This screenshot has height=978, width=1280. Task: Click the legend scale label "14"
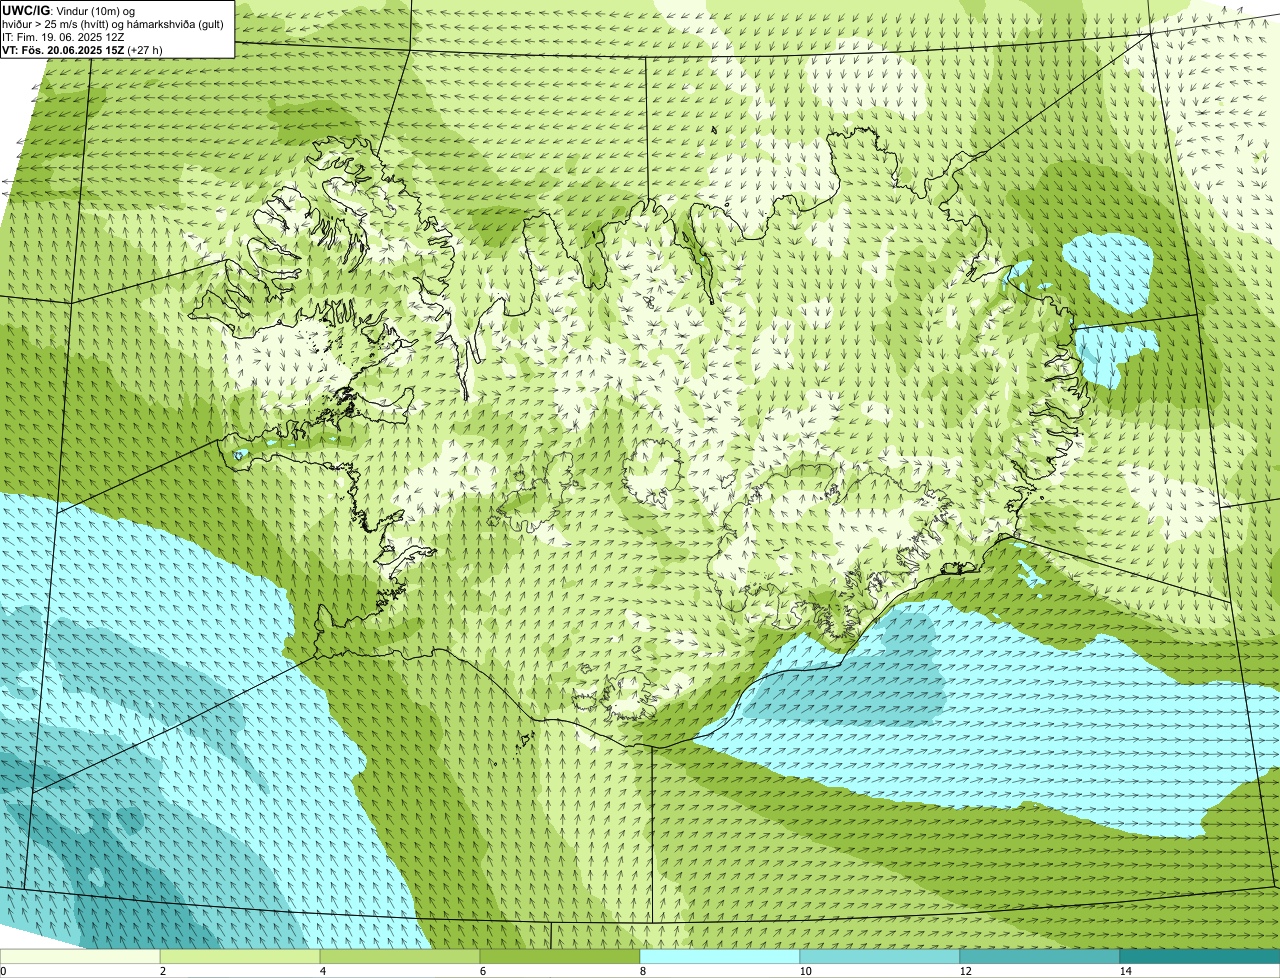1125,971
